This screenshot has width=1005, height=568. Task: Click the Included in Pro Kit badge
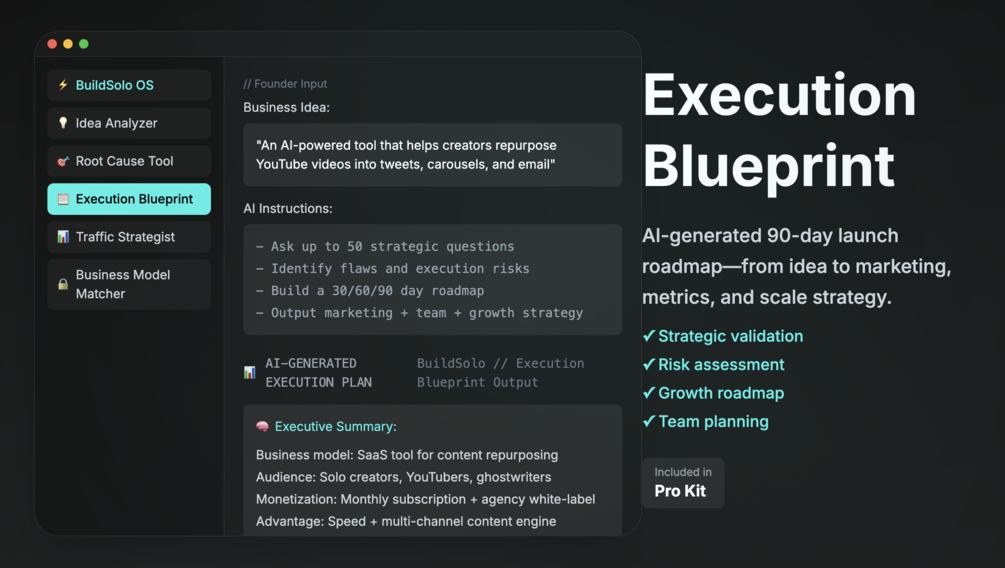click(x=683, y=482)
